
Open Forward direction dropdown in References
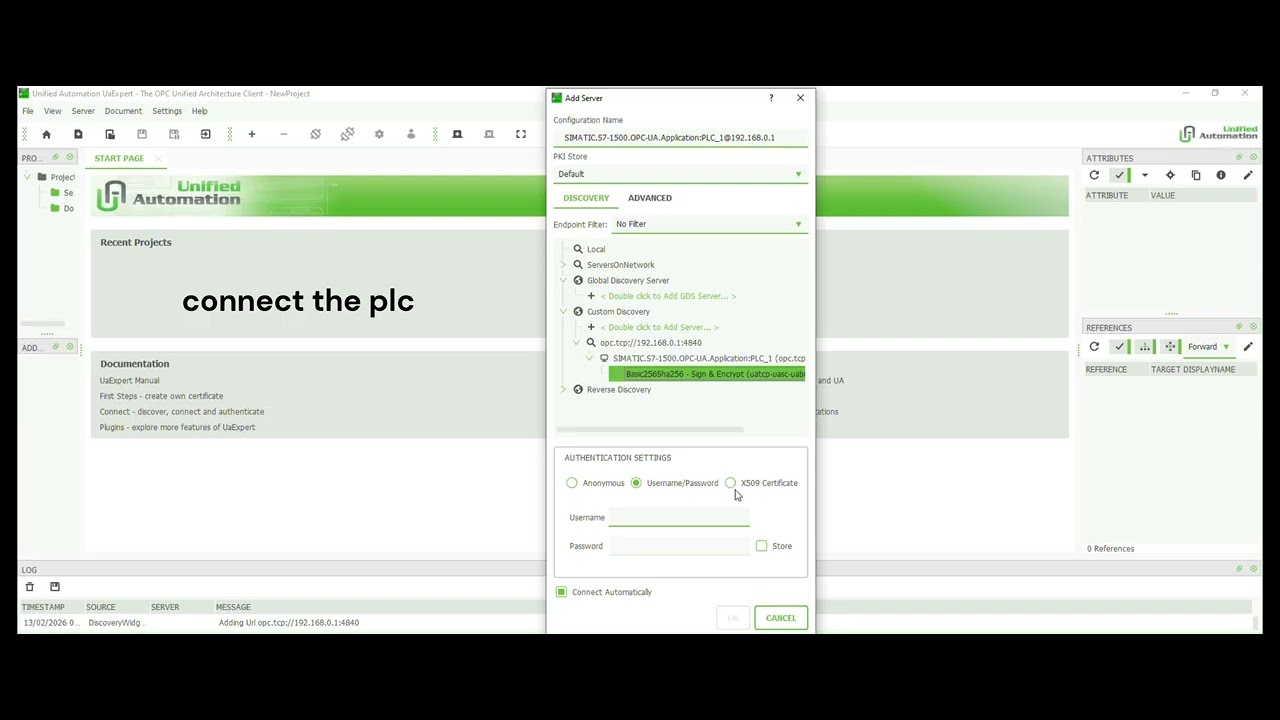tap(1209, 347)
